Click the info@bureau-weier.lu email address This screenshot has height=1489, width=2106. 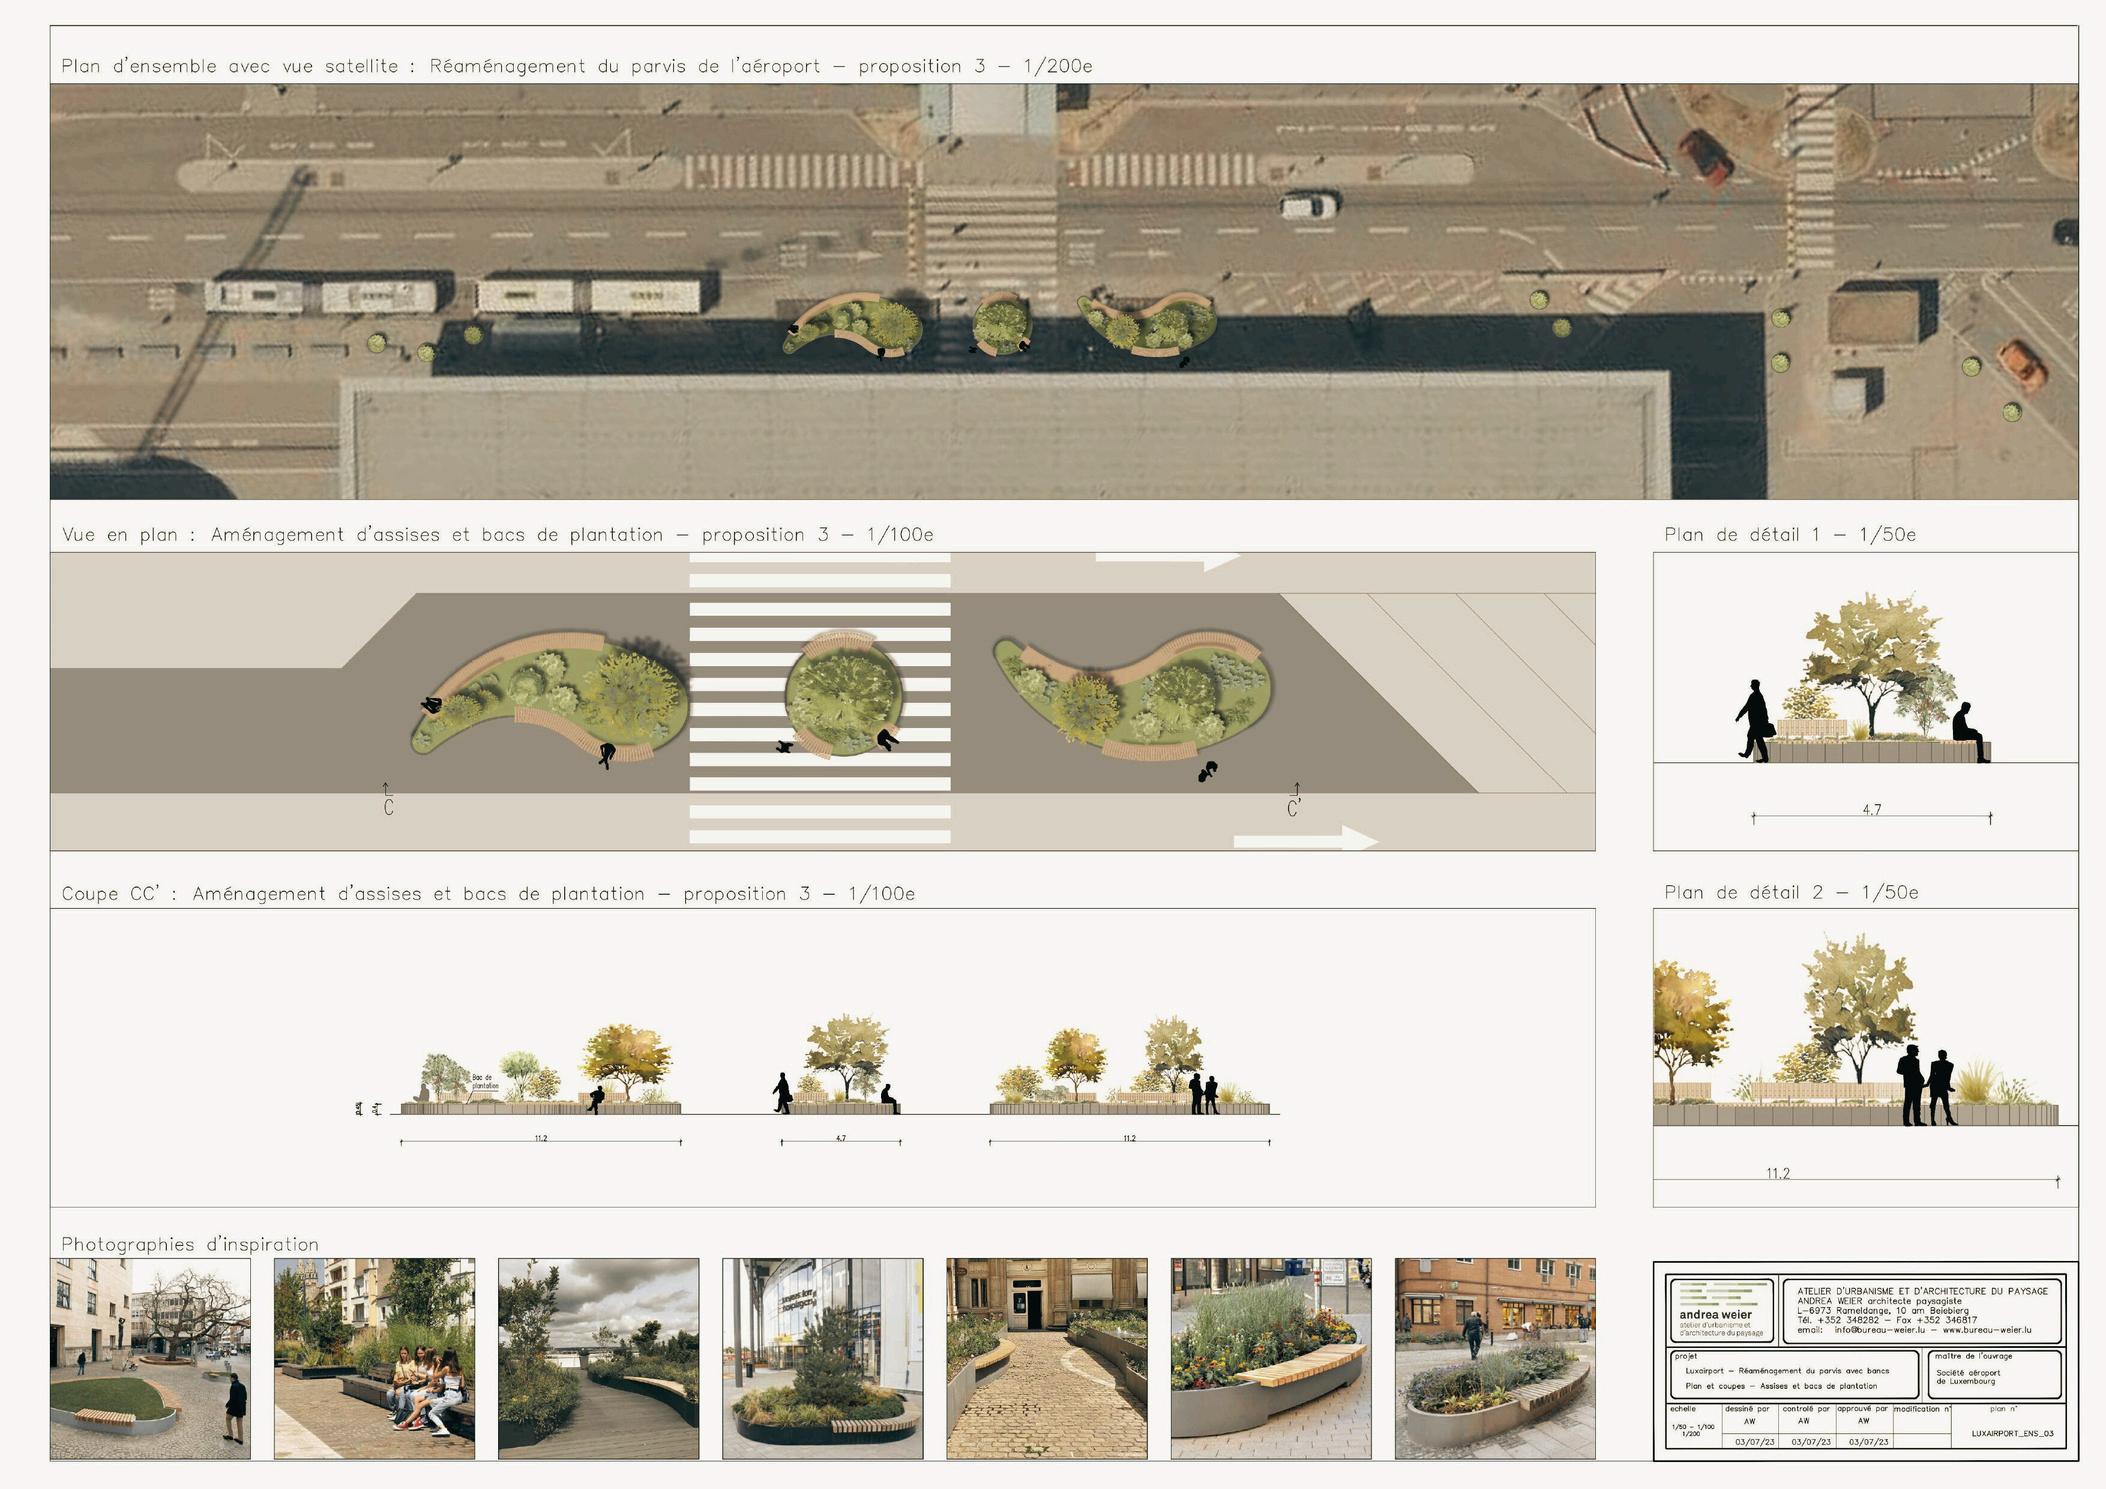[x=1880, y=1330]
